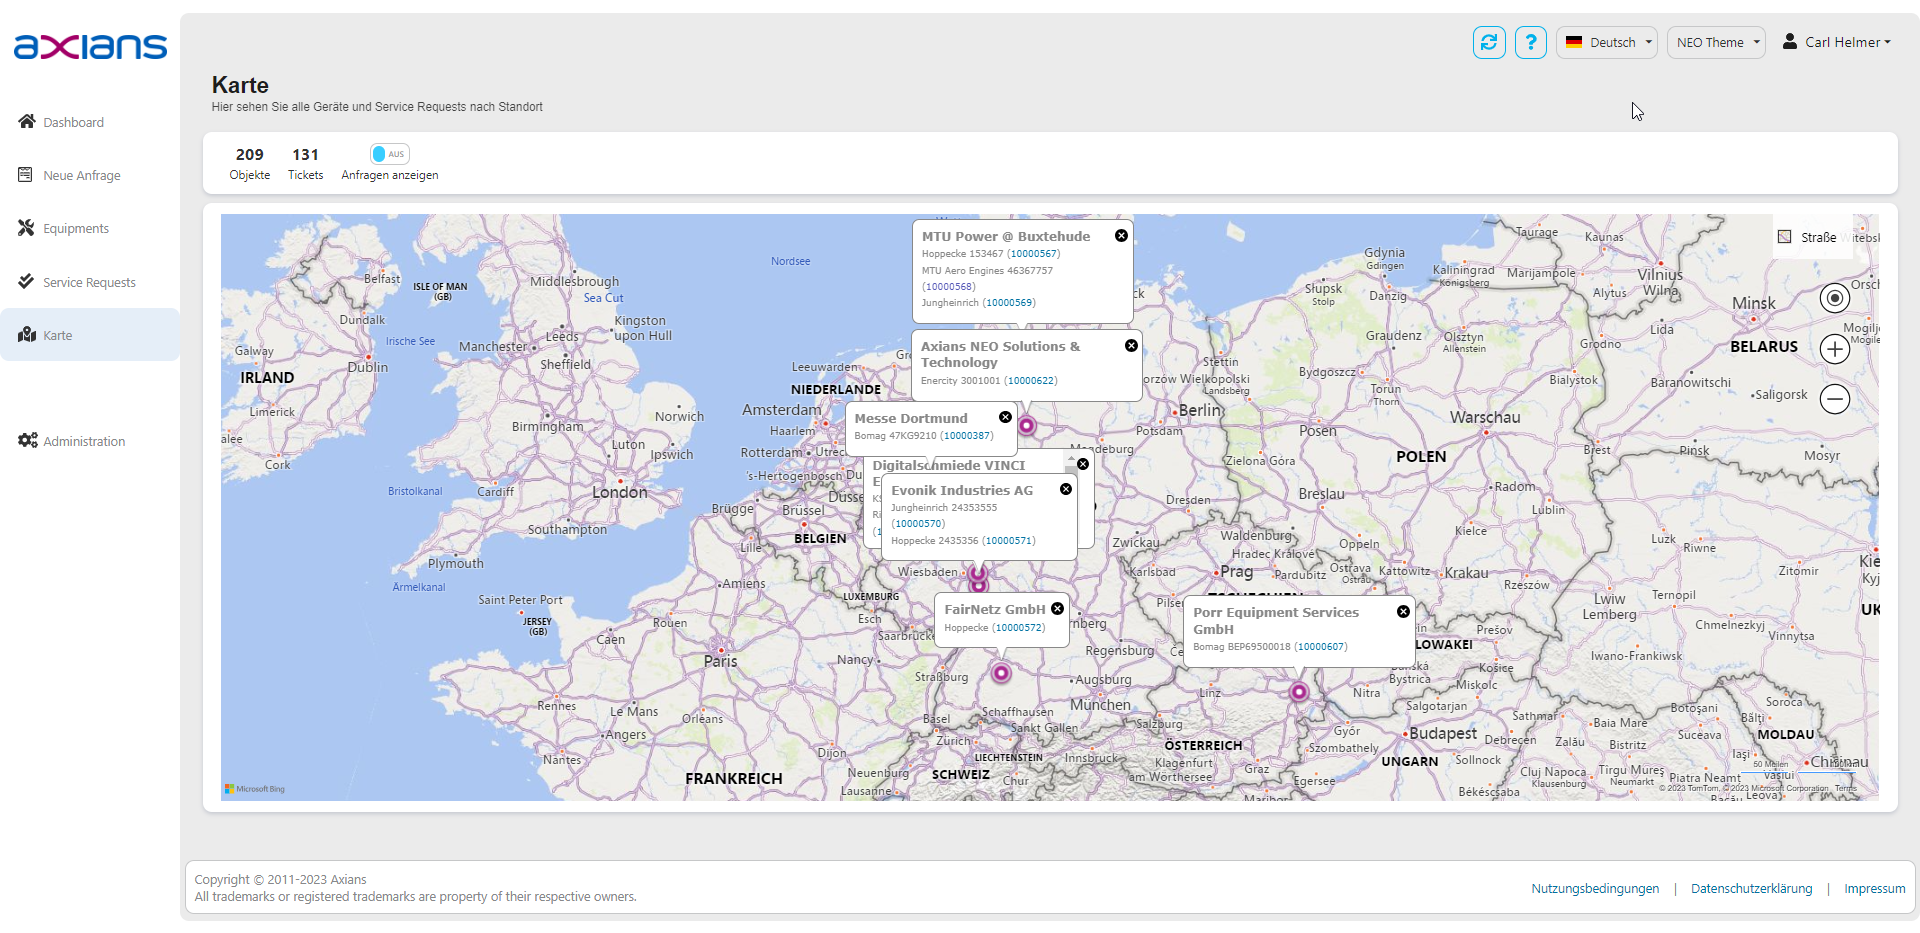
Task: Close the FairNetz GmbH popup
Action: (1057, 608)
